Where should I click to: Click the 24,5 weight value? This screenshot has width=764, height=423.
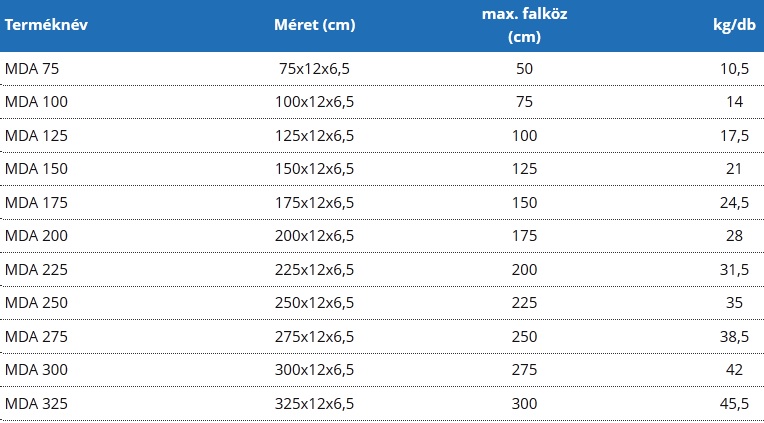pyautogui.click(x=734, y=202)
